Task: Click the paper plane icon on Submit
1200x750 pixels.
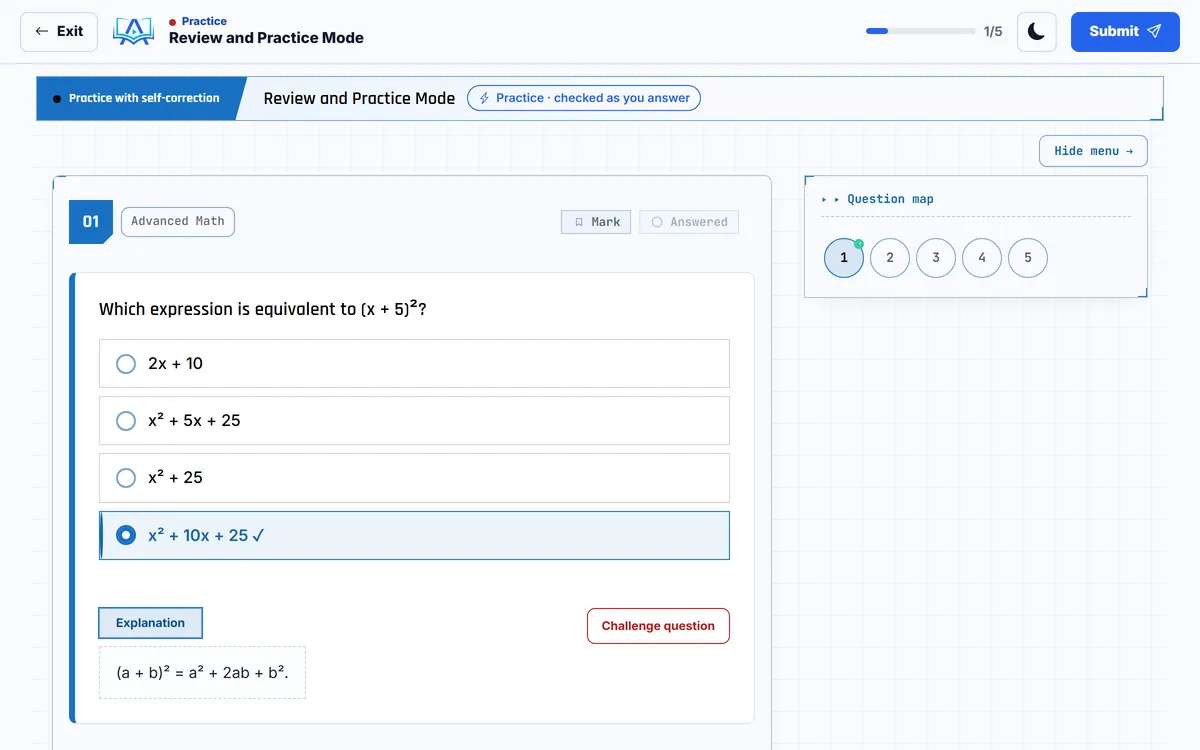Action: coord(1154,31)
